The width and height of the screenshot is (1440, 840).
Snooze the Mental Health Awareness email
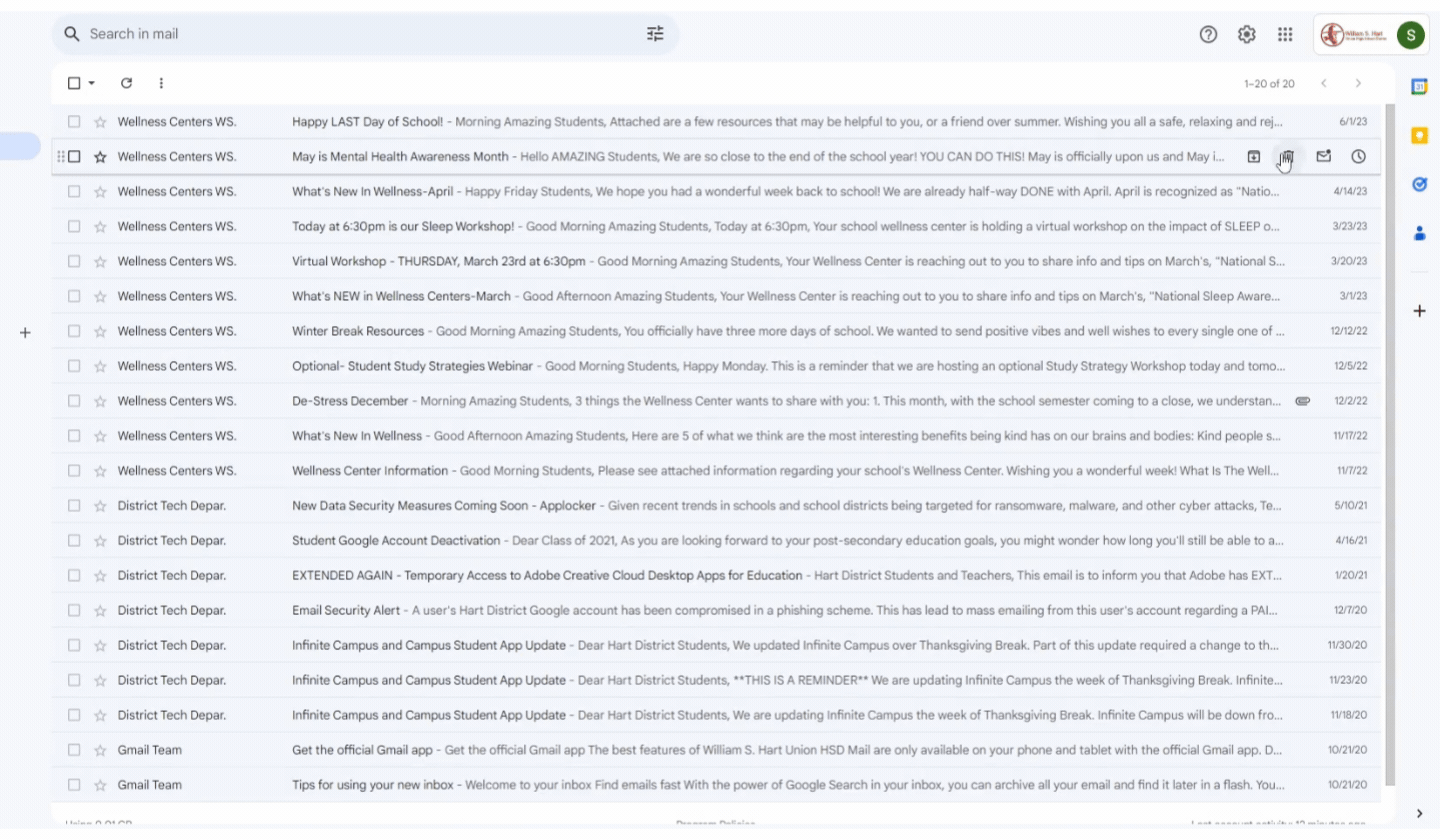coord(1358,156)
